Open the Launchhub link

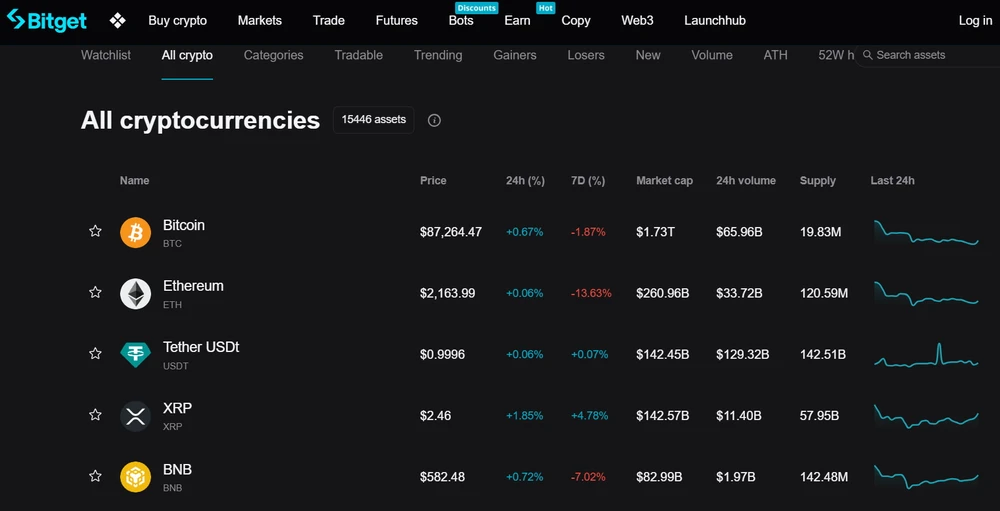click(x=715, y=20)
